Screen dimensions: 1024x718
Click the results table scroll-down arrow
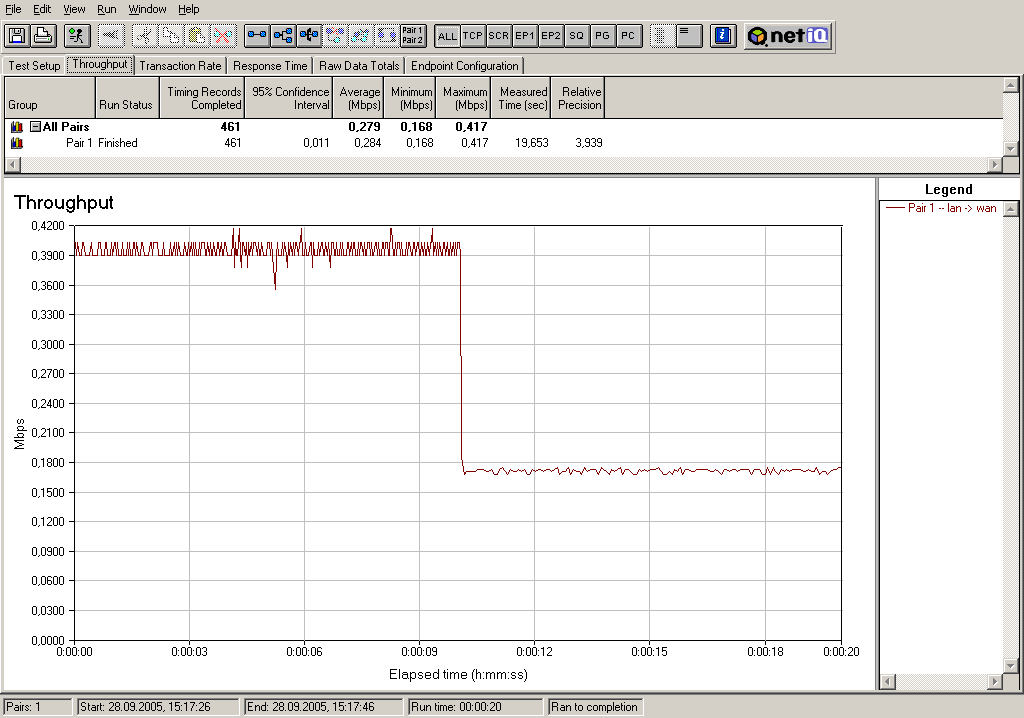coord(1010,149)
